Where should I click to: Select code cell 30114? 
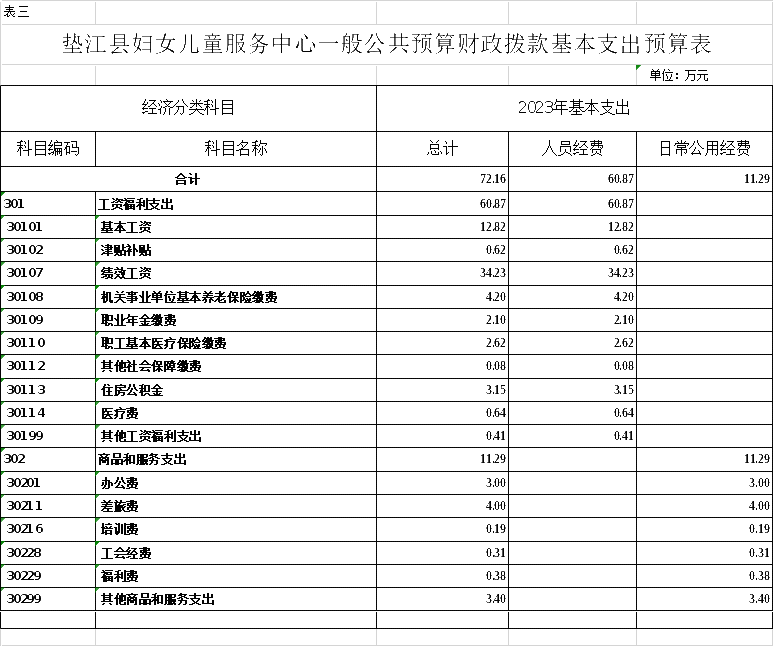coord(48,413)
